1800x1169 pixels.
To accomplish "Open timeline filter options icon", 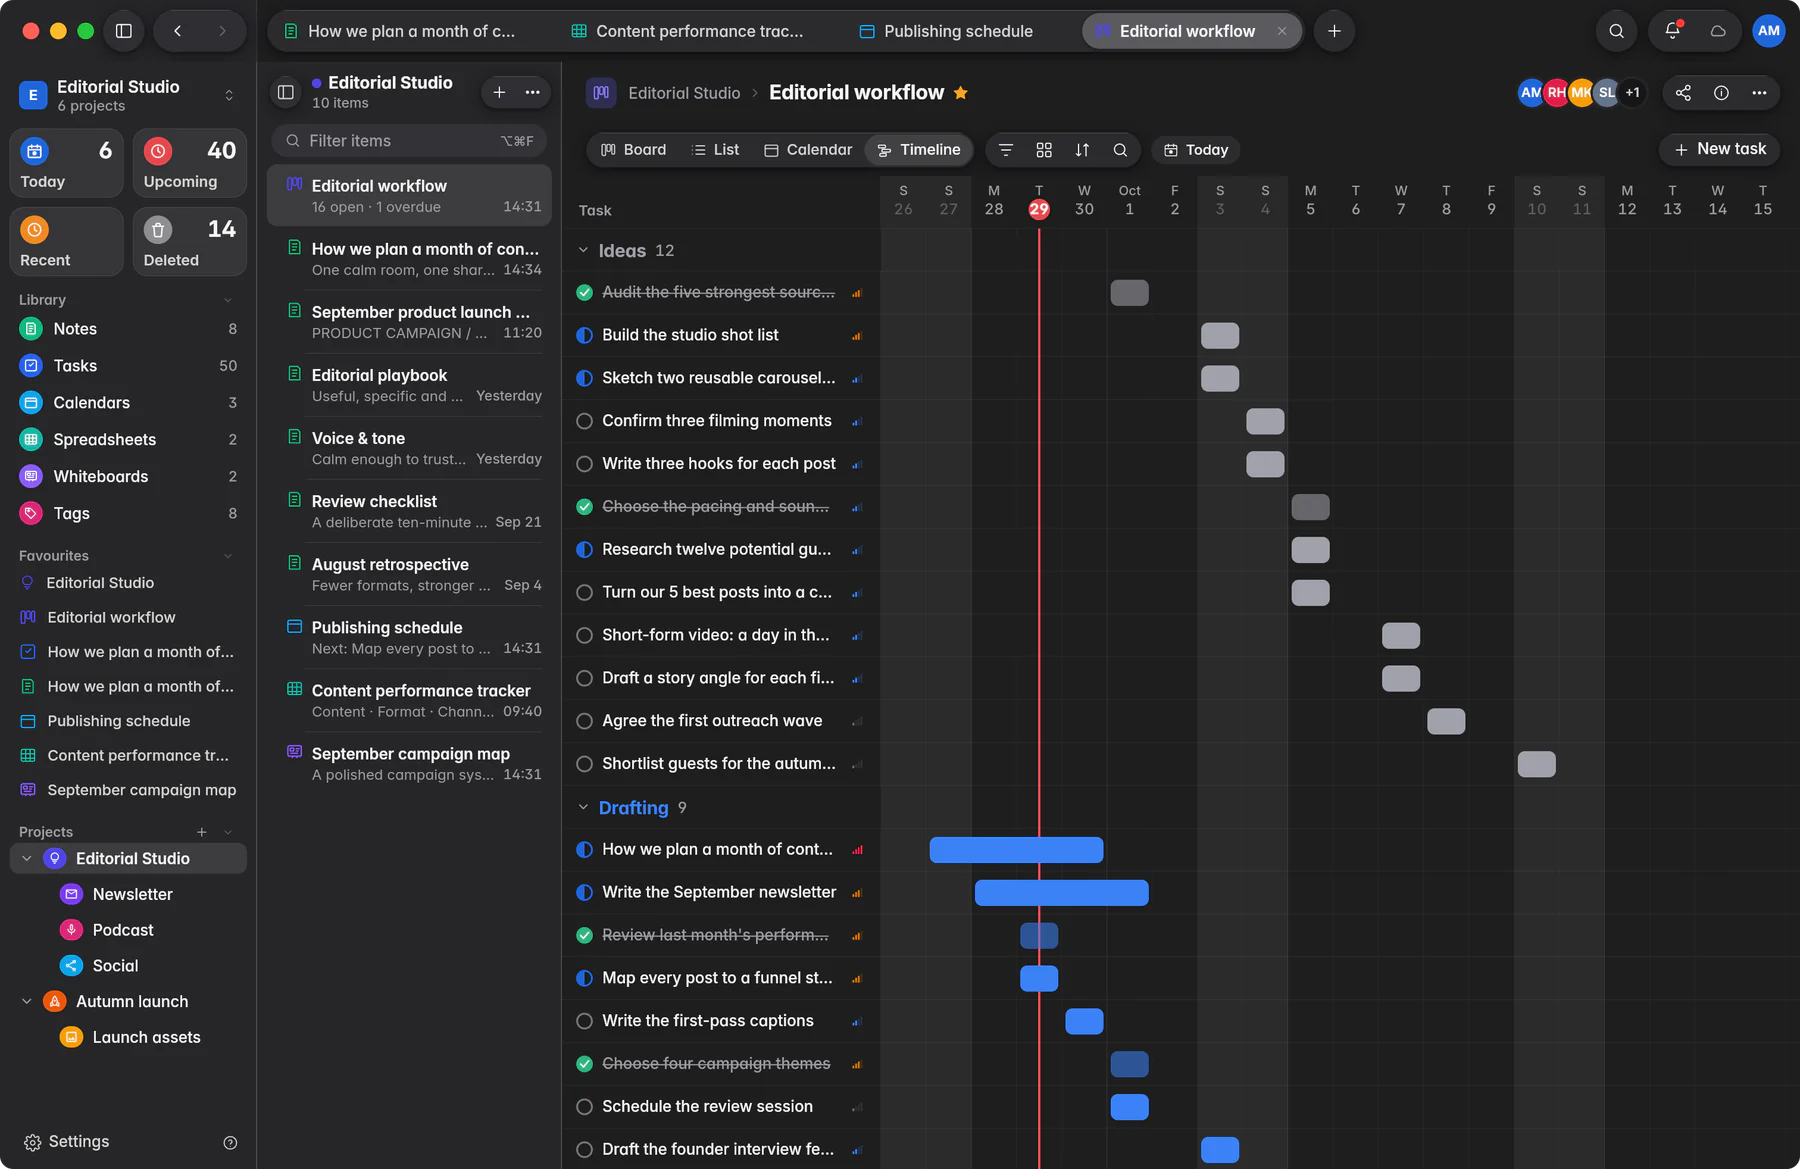I will click(x=1006, y=150).
